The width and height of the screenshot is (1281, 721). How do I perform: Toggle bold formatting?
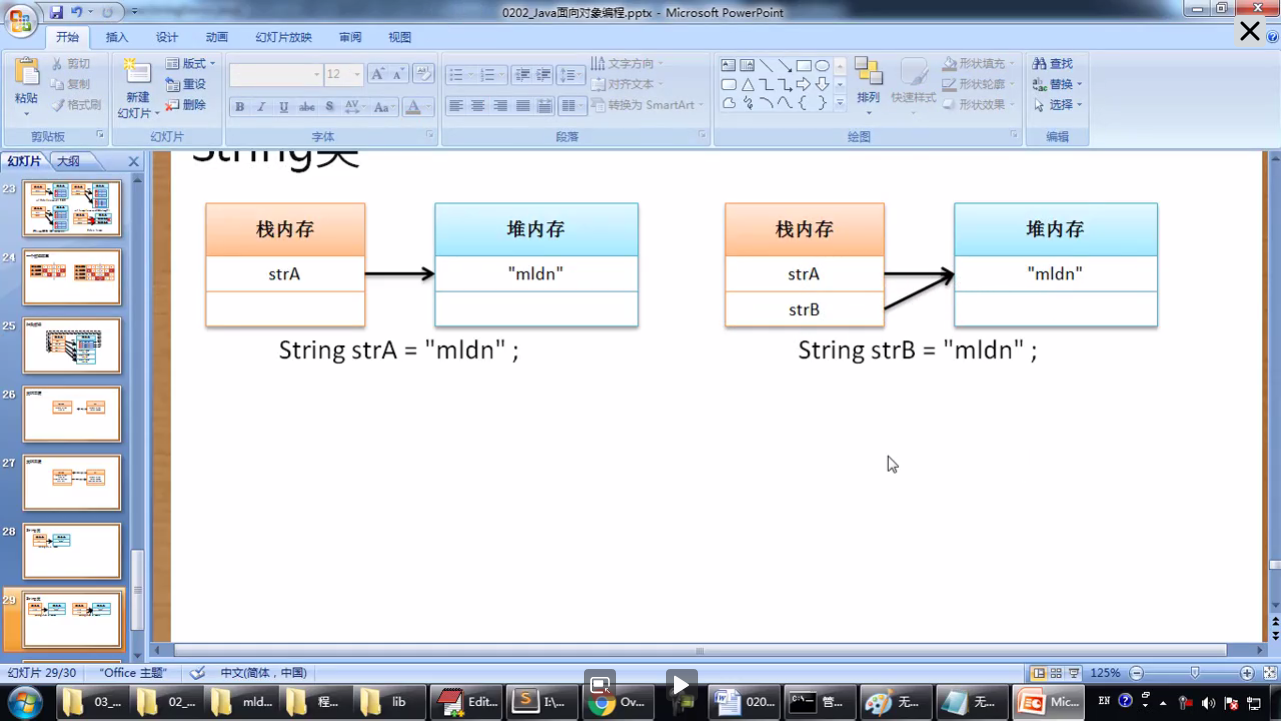click(240, 107)
